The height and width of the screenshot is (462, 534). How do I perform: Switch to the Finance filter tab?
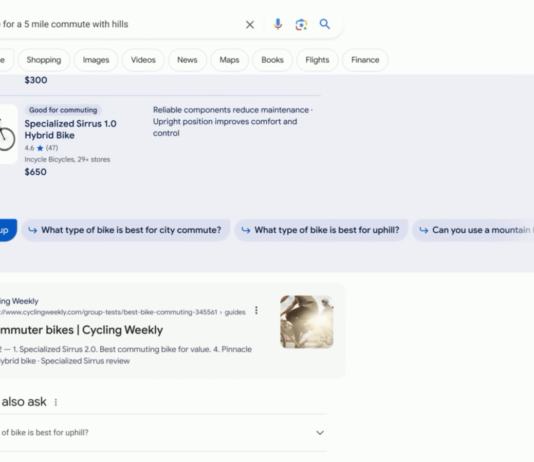tap(365, 60)
